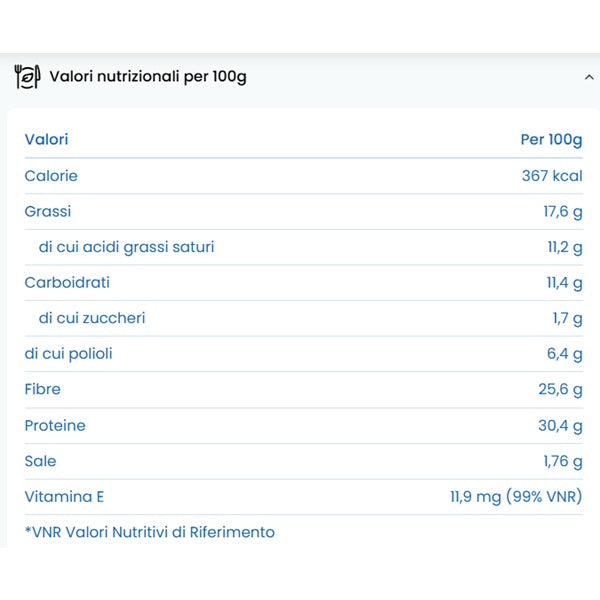Click the Proteine row label
The width and height of the screenshot is (600, 600).
(x=55, y=425)
